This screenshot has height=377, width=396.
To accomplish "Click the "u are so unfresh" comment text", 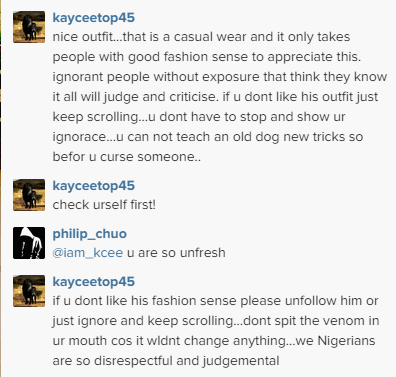I will pos(176,253).
